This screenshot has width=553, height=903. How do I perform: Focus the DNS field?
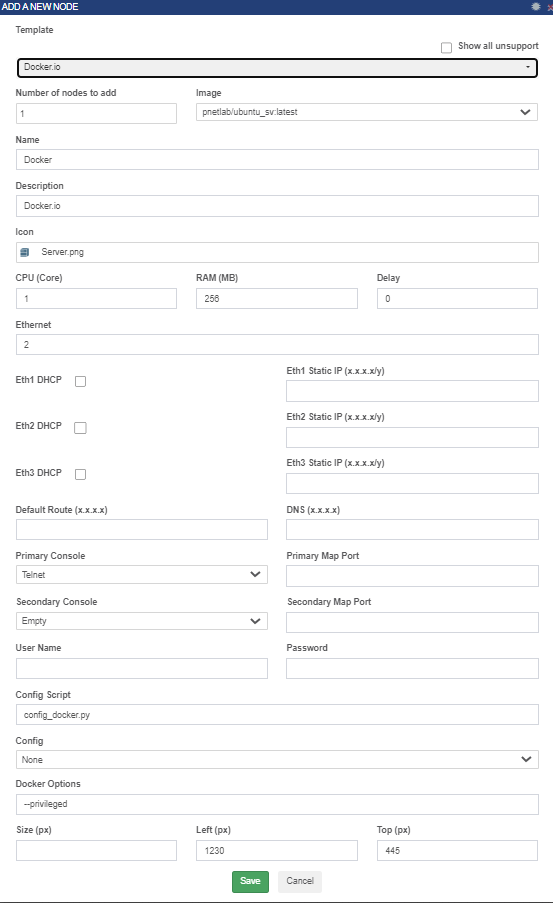412,529
